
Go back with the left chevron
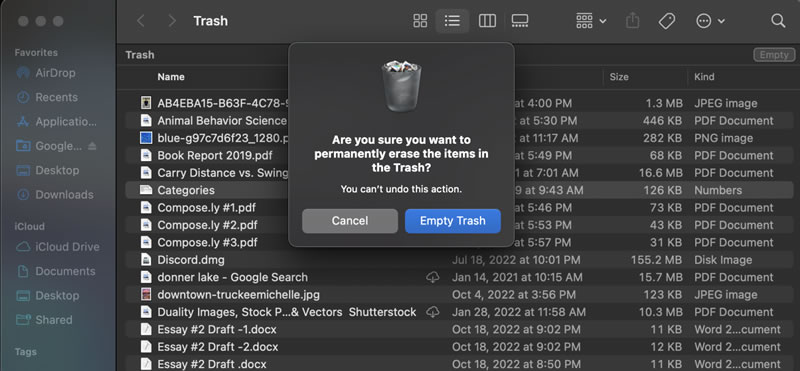pos(141,21)
